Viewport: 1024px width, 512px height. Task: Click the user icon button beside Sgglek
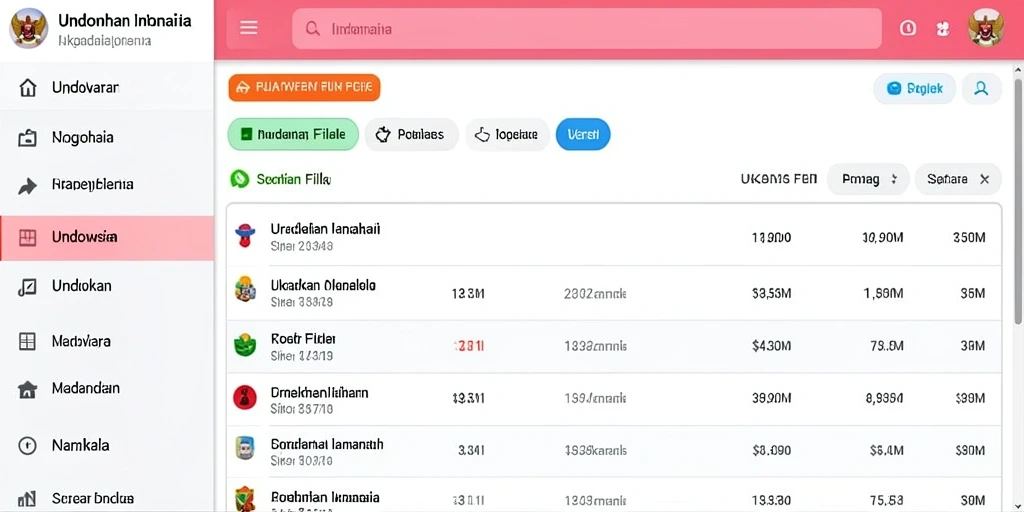981,89
